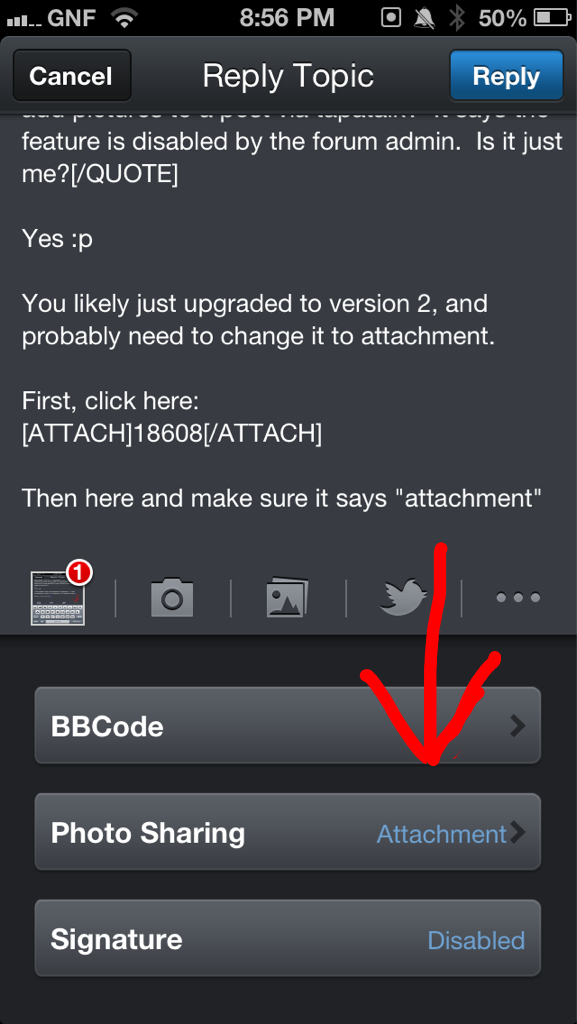Image resolution: width=577 pixels, height=1024 pixels.
Task: Tap the Wi-Fi status icon
Action: tap(124, 18)
